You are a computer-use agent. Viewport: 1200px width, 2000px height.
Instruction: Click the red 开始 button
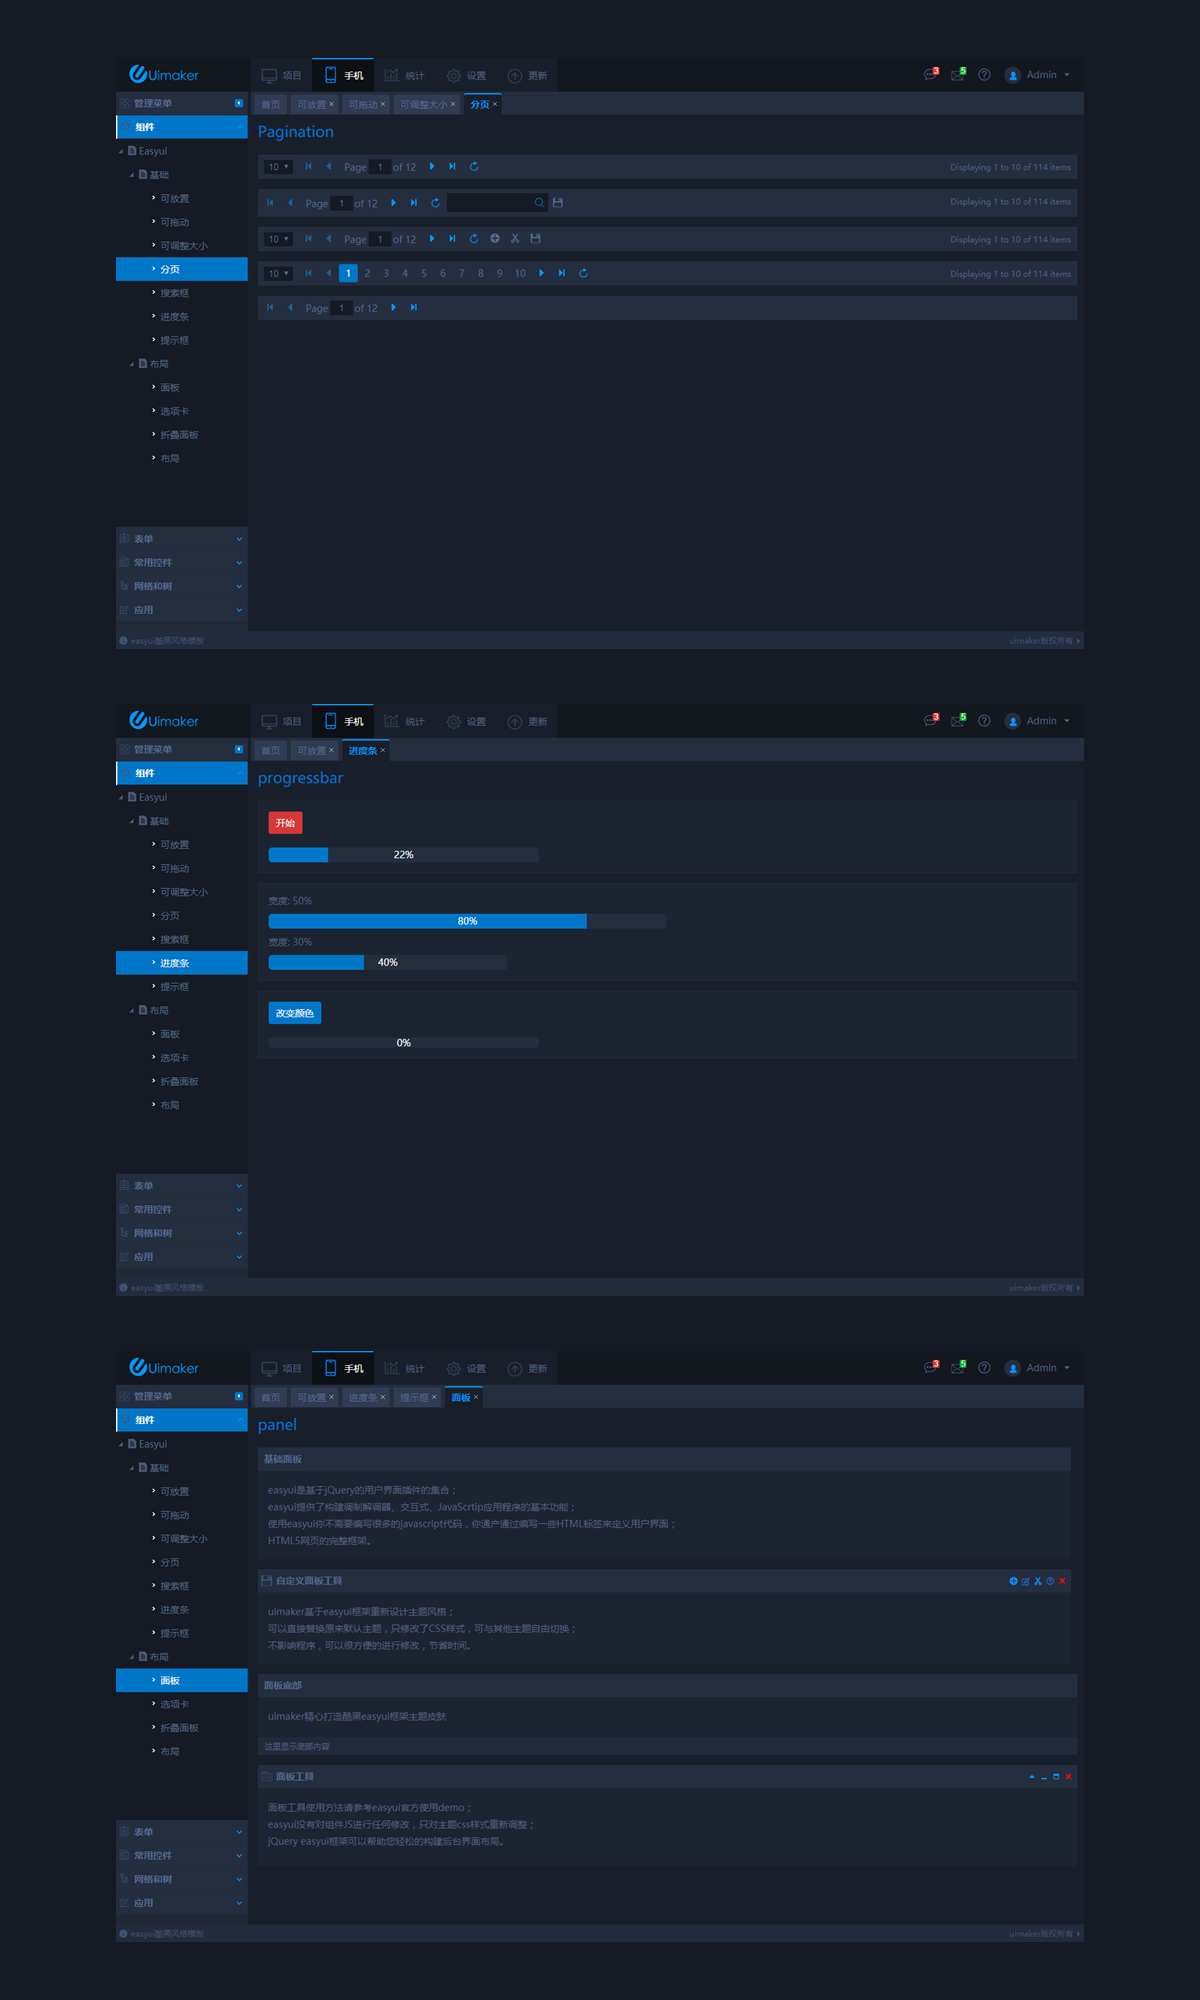pos(285,823)
